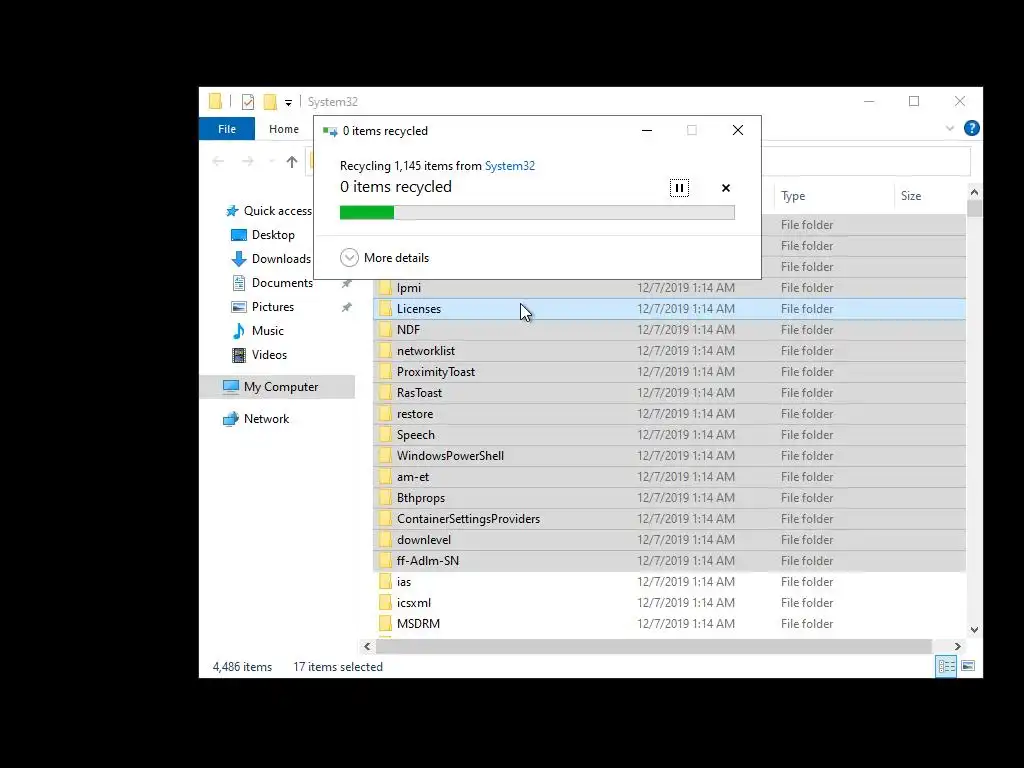Click the Properties quick access toolbar icon
The image size is (1024, 768).
pyautogui.click(x=248, y=102)
